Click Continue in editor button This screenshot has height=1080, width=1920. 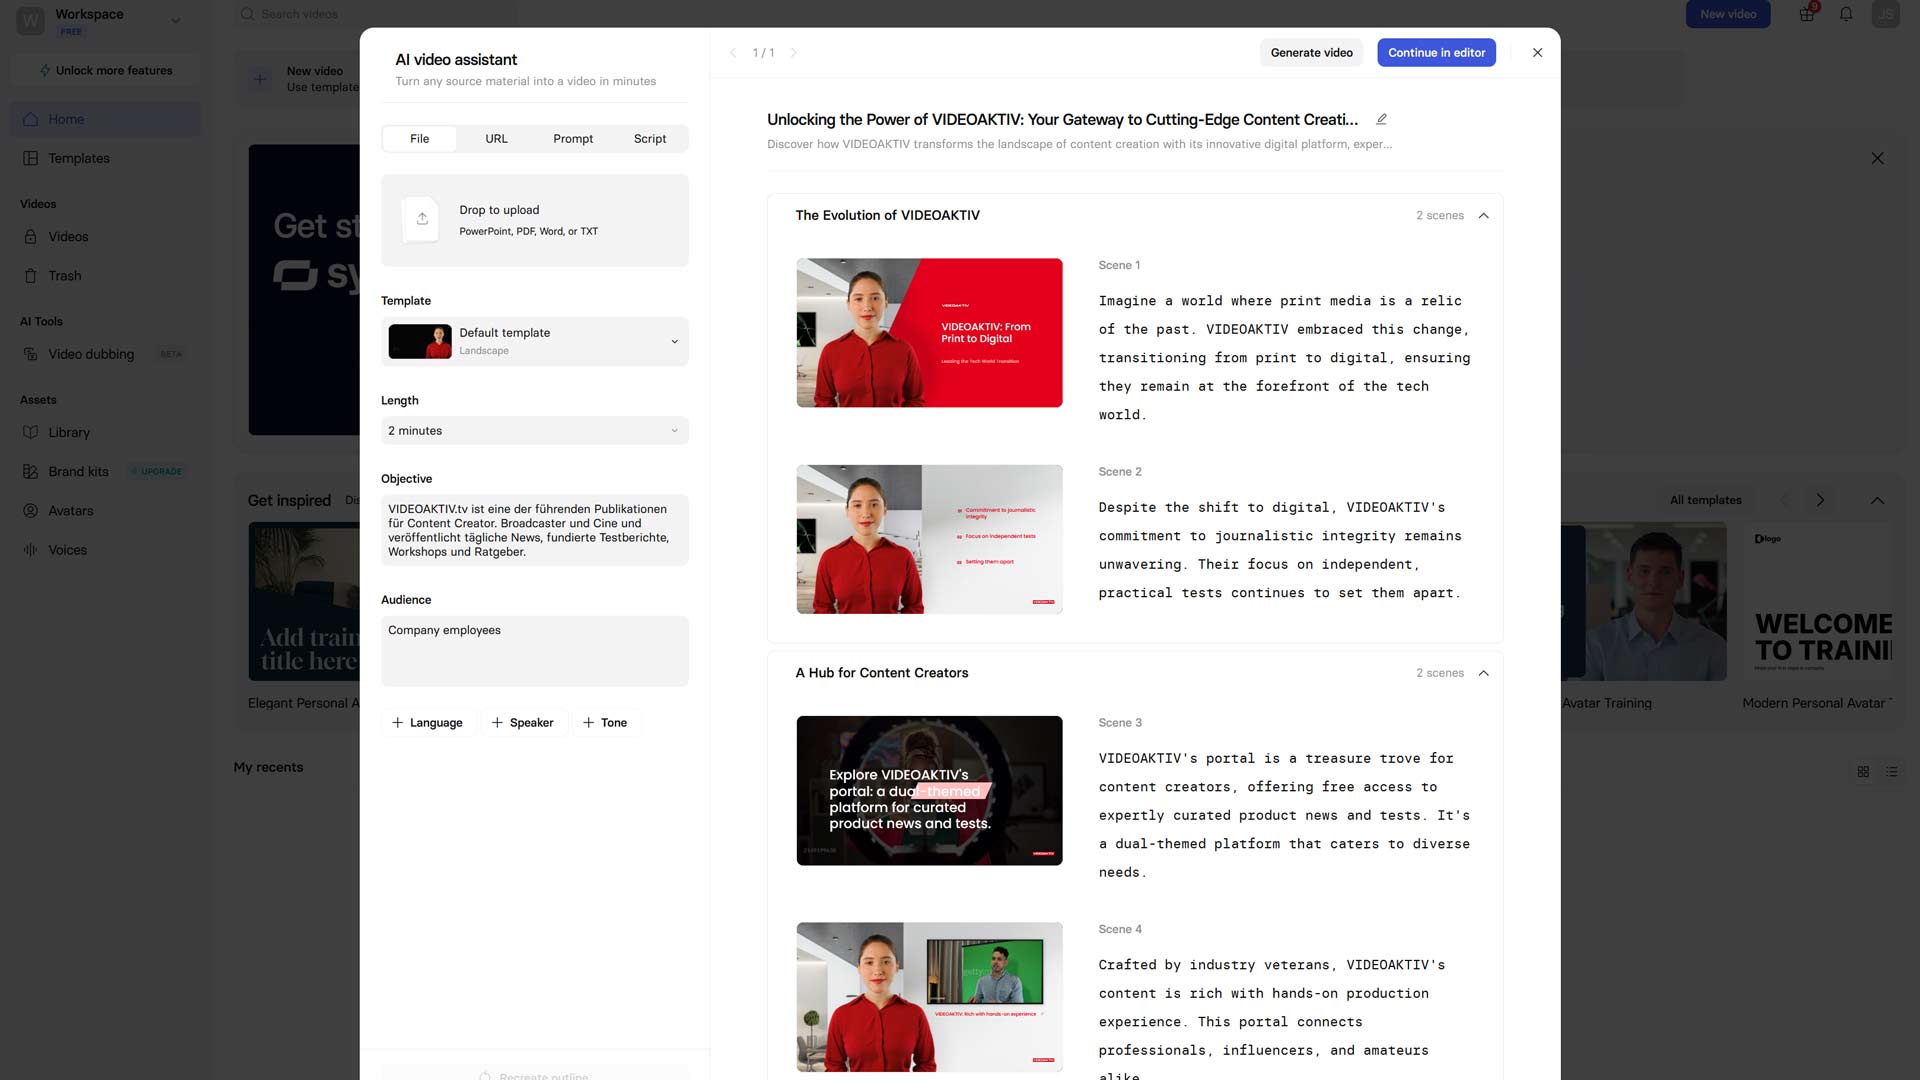pos(1436,53)
